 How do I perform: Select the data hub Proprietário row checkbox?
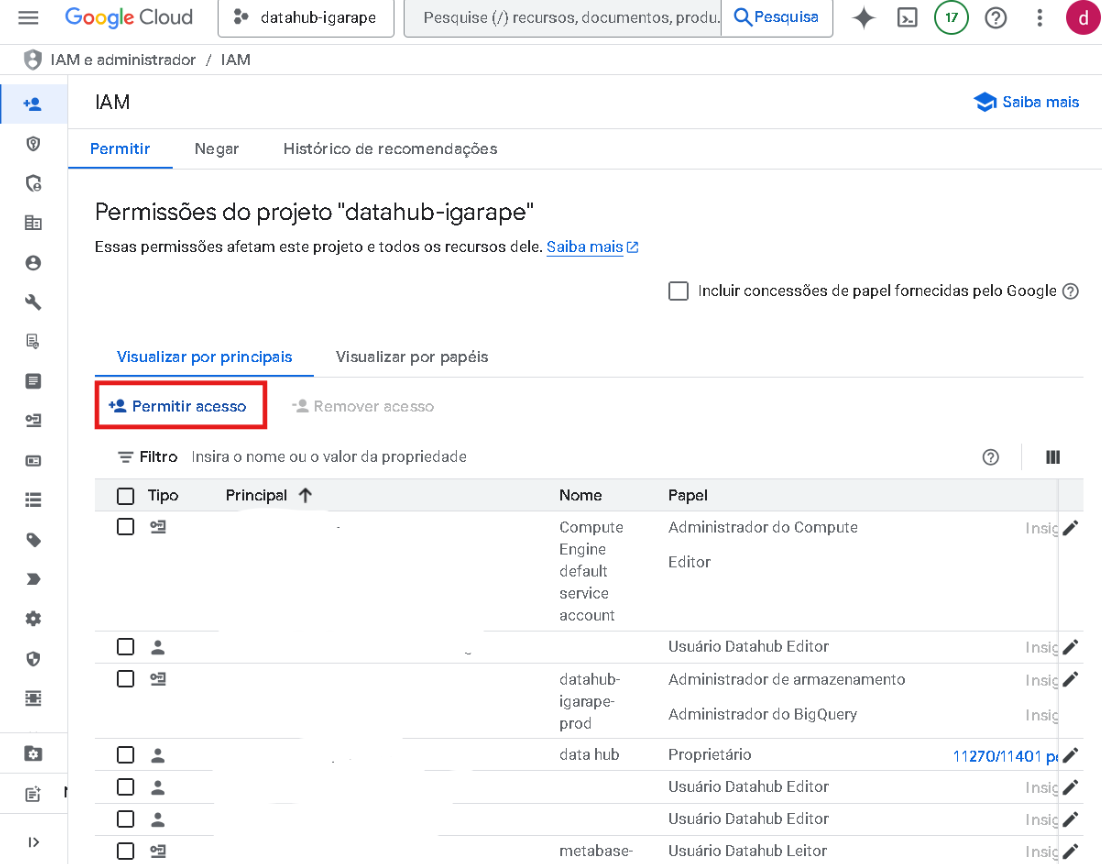(125, 755)
